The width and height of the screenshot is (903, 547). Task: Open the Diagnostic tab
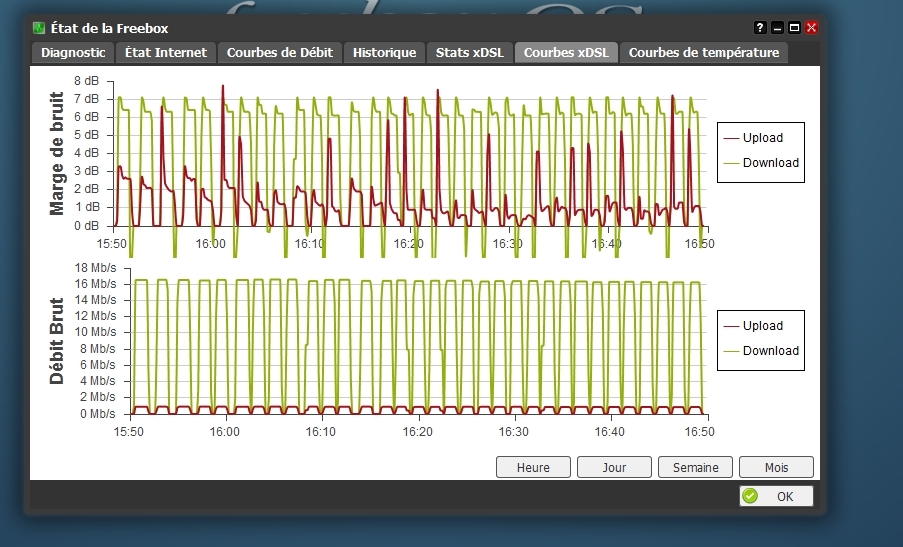coord(73,52)
